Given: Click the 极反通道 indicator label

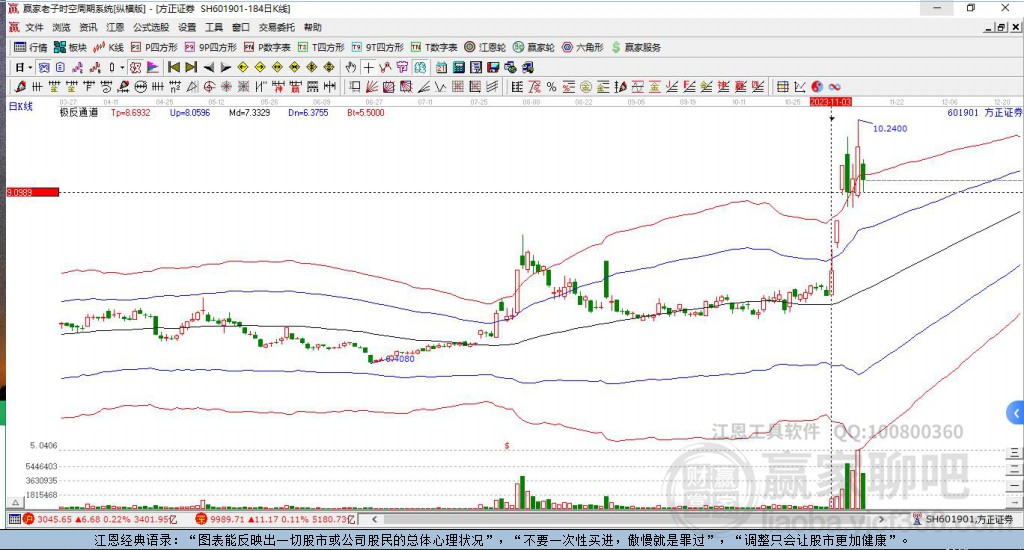Looking at the screenshot, I should tap(79, 112).
